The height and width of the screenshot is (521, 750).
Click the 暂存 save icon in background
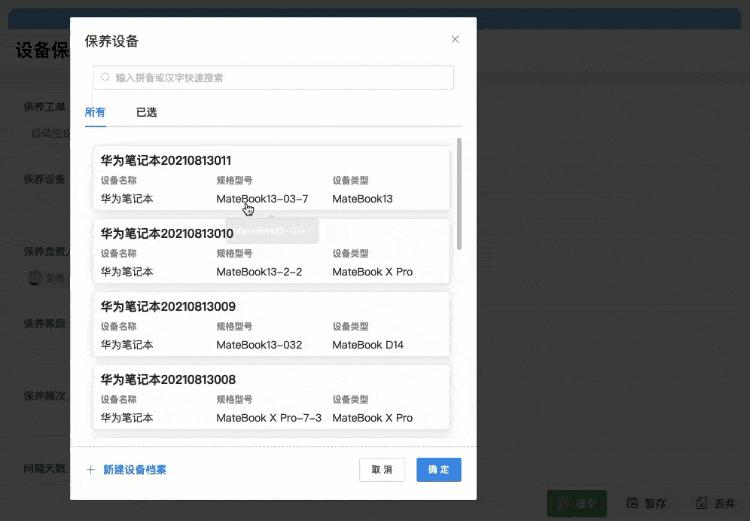632,503
